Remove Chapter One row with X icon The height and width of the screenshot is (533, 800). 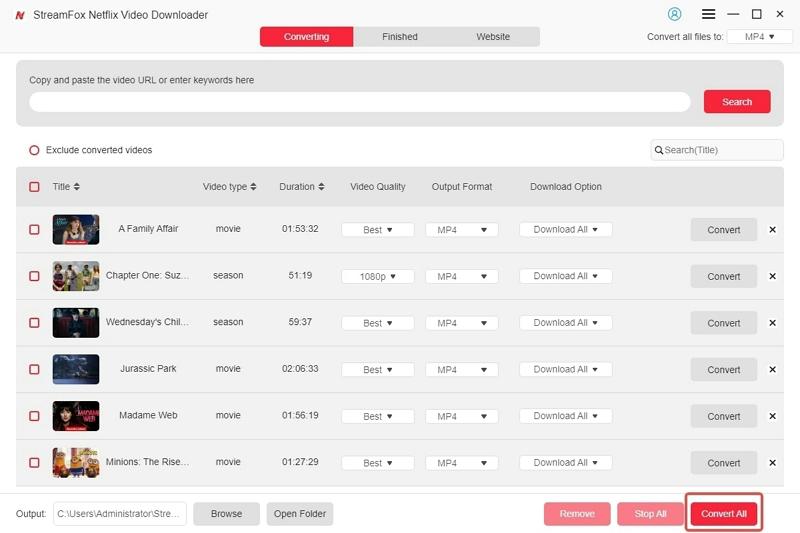[772, 276]
